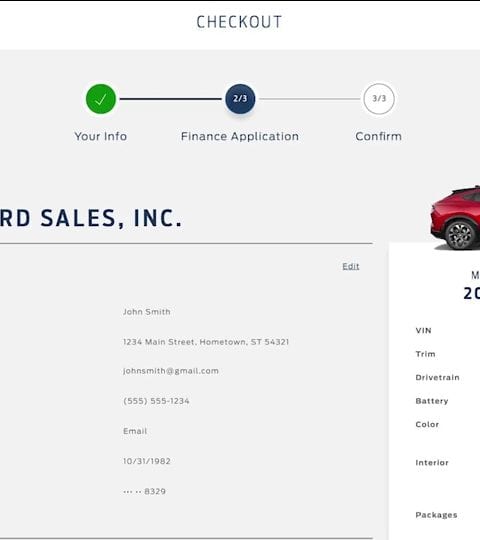The image size is (480, 540).
Task: Click the Trim label in vehicle summary
Action: tap(425, 354)
